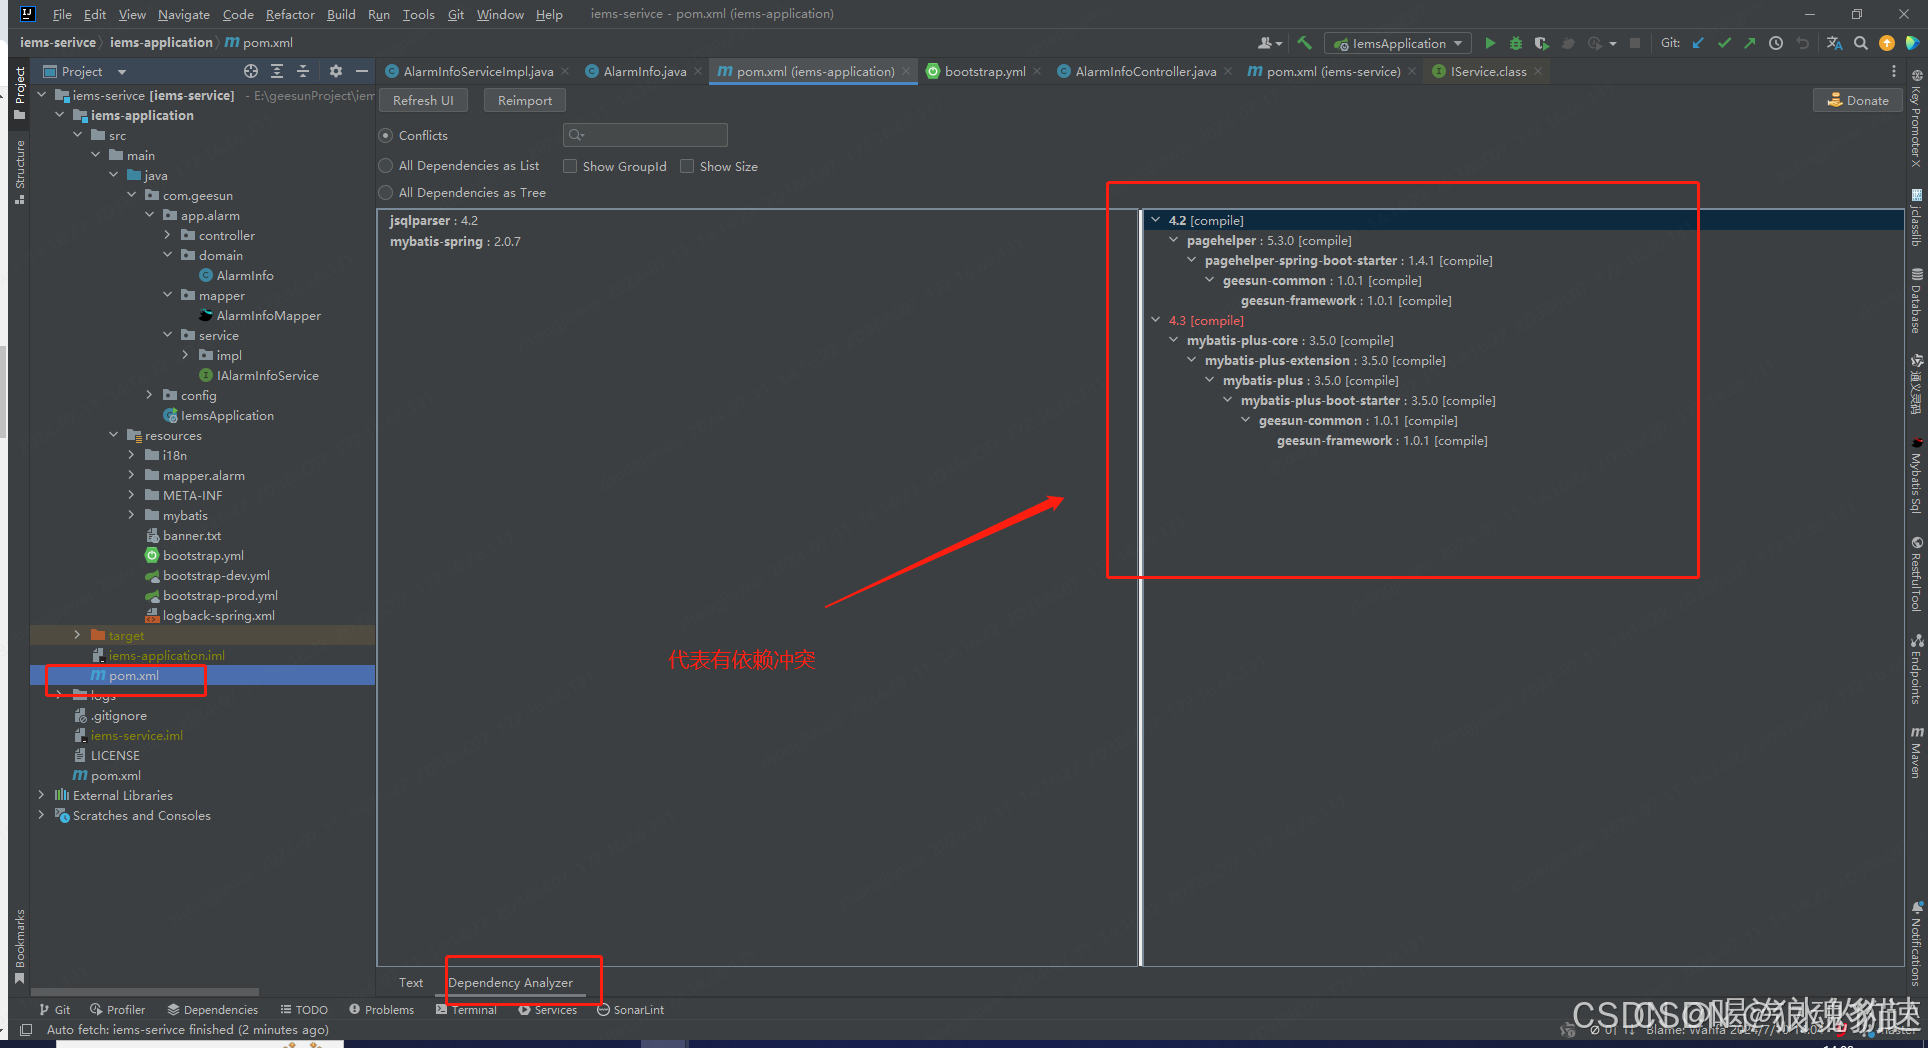Open the SonarLint tool window

point(630,1010)
